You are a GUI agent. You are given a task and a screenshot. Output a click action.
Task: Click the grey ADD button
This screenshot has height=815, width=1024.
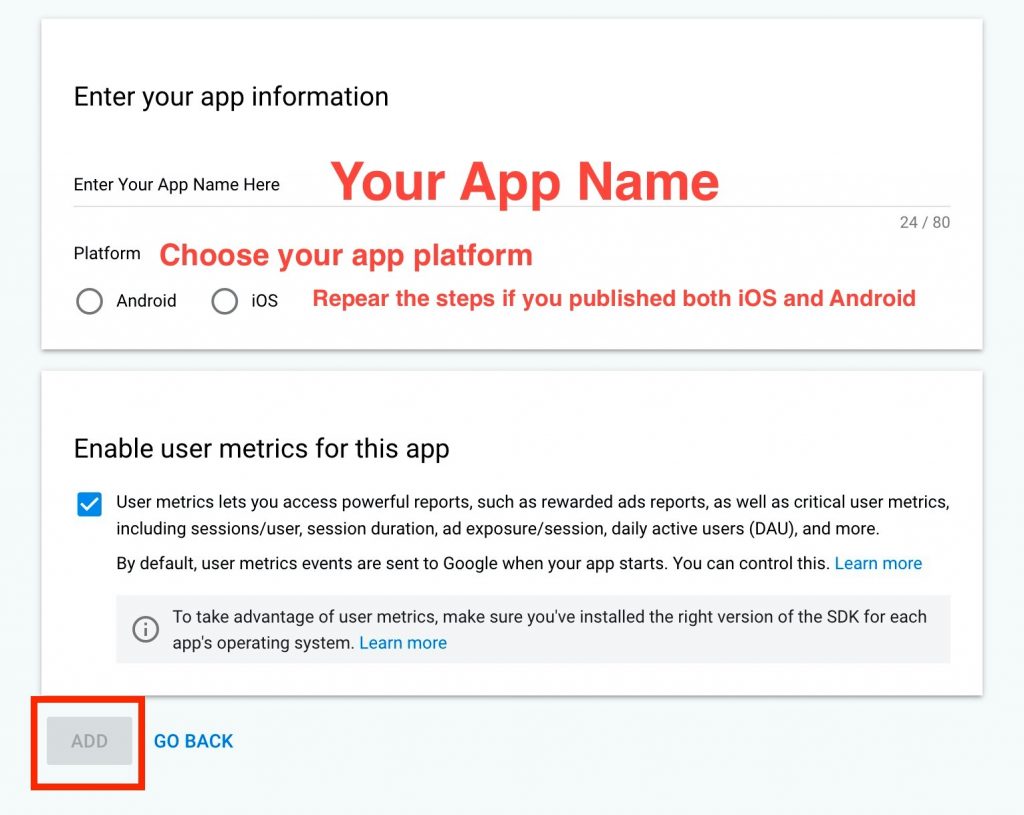[x=89, y=741]
